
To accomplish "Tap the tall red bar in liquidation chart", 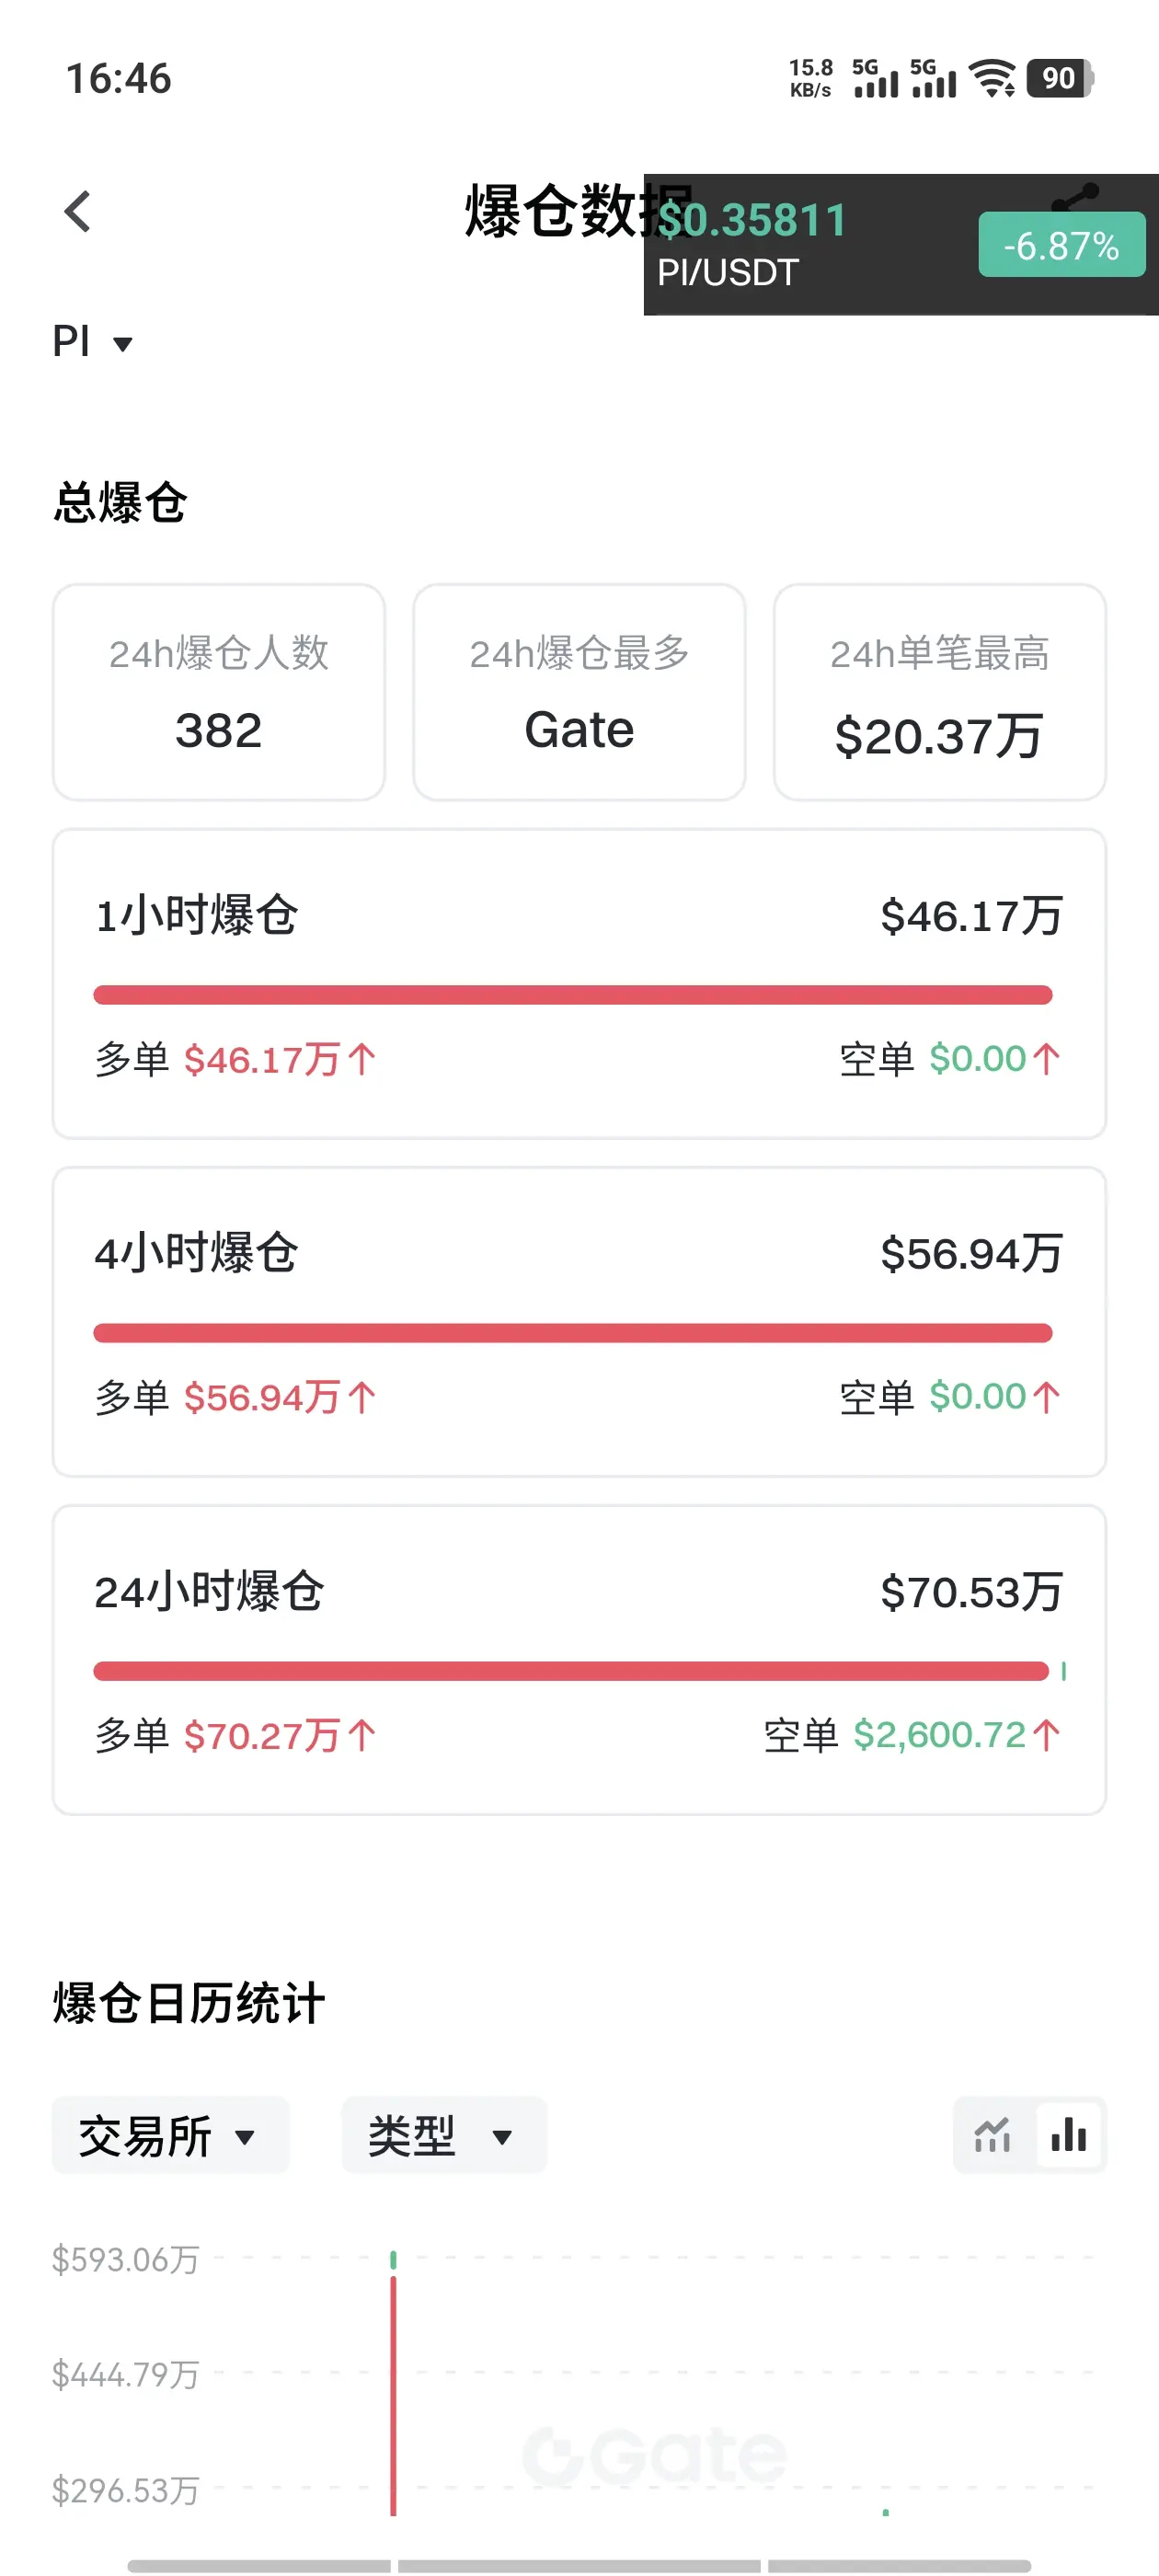I will [394, 2395].
